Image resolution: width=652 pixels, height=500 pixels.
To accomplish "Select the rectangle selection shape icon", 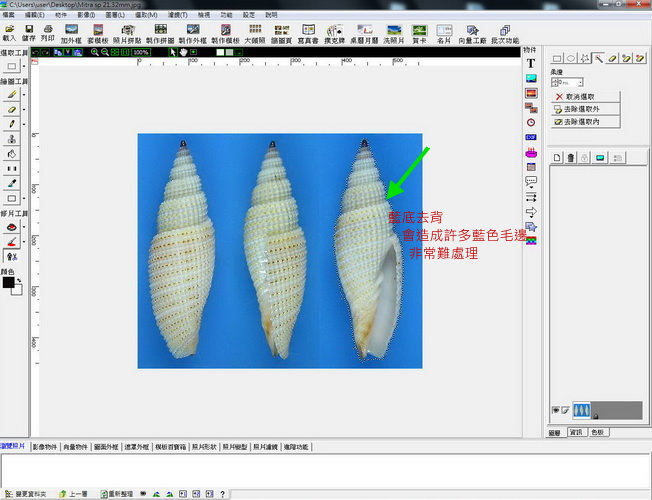I will tap(557, 59).
